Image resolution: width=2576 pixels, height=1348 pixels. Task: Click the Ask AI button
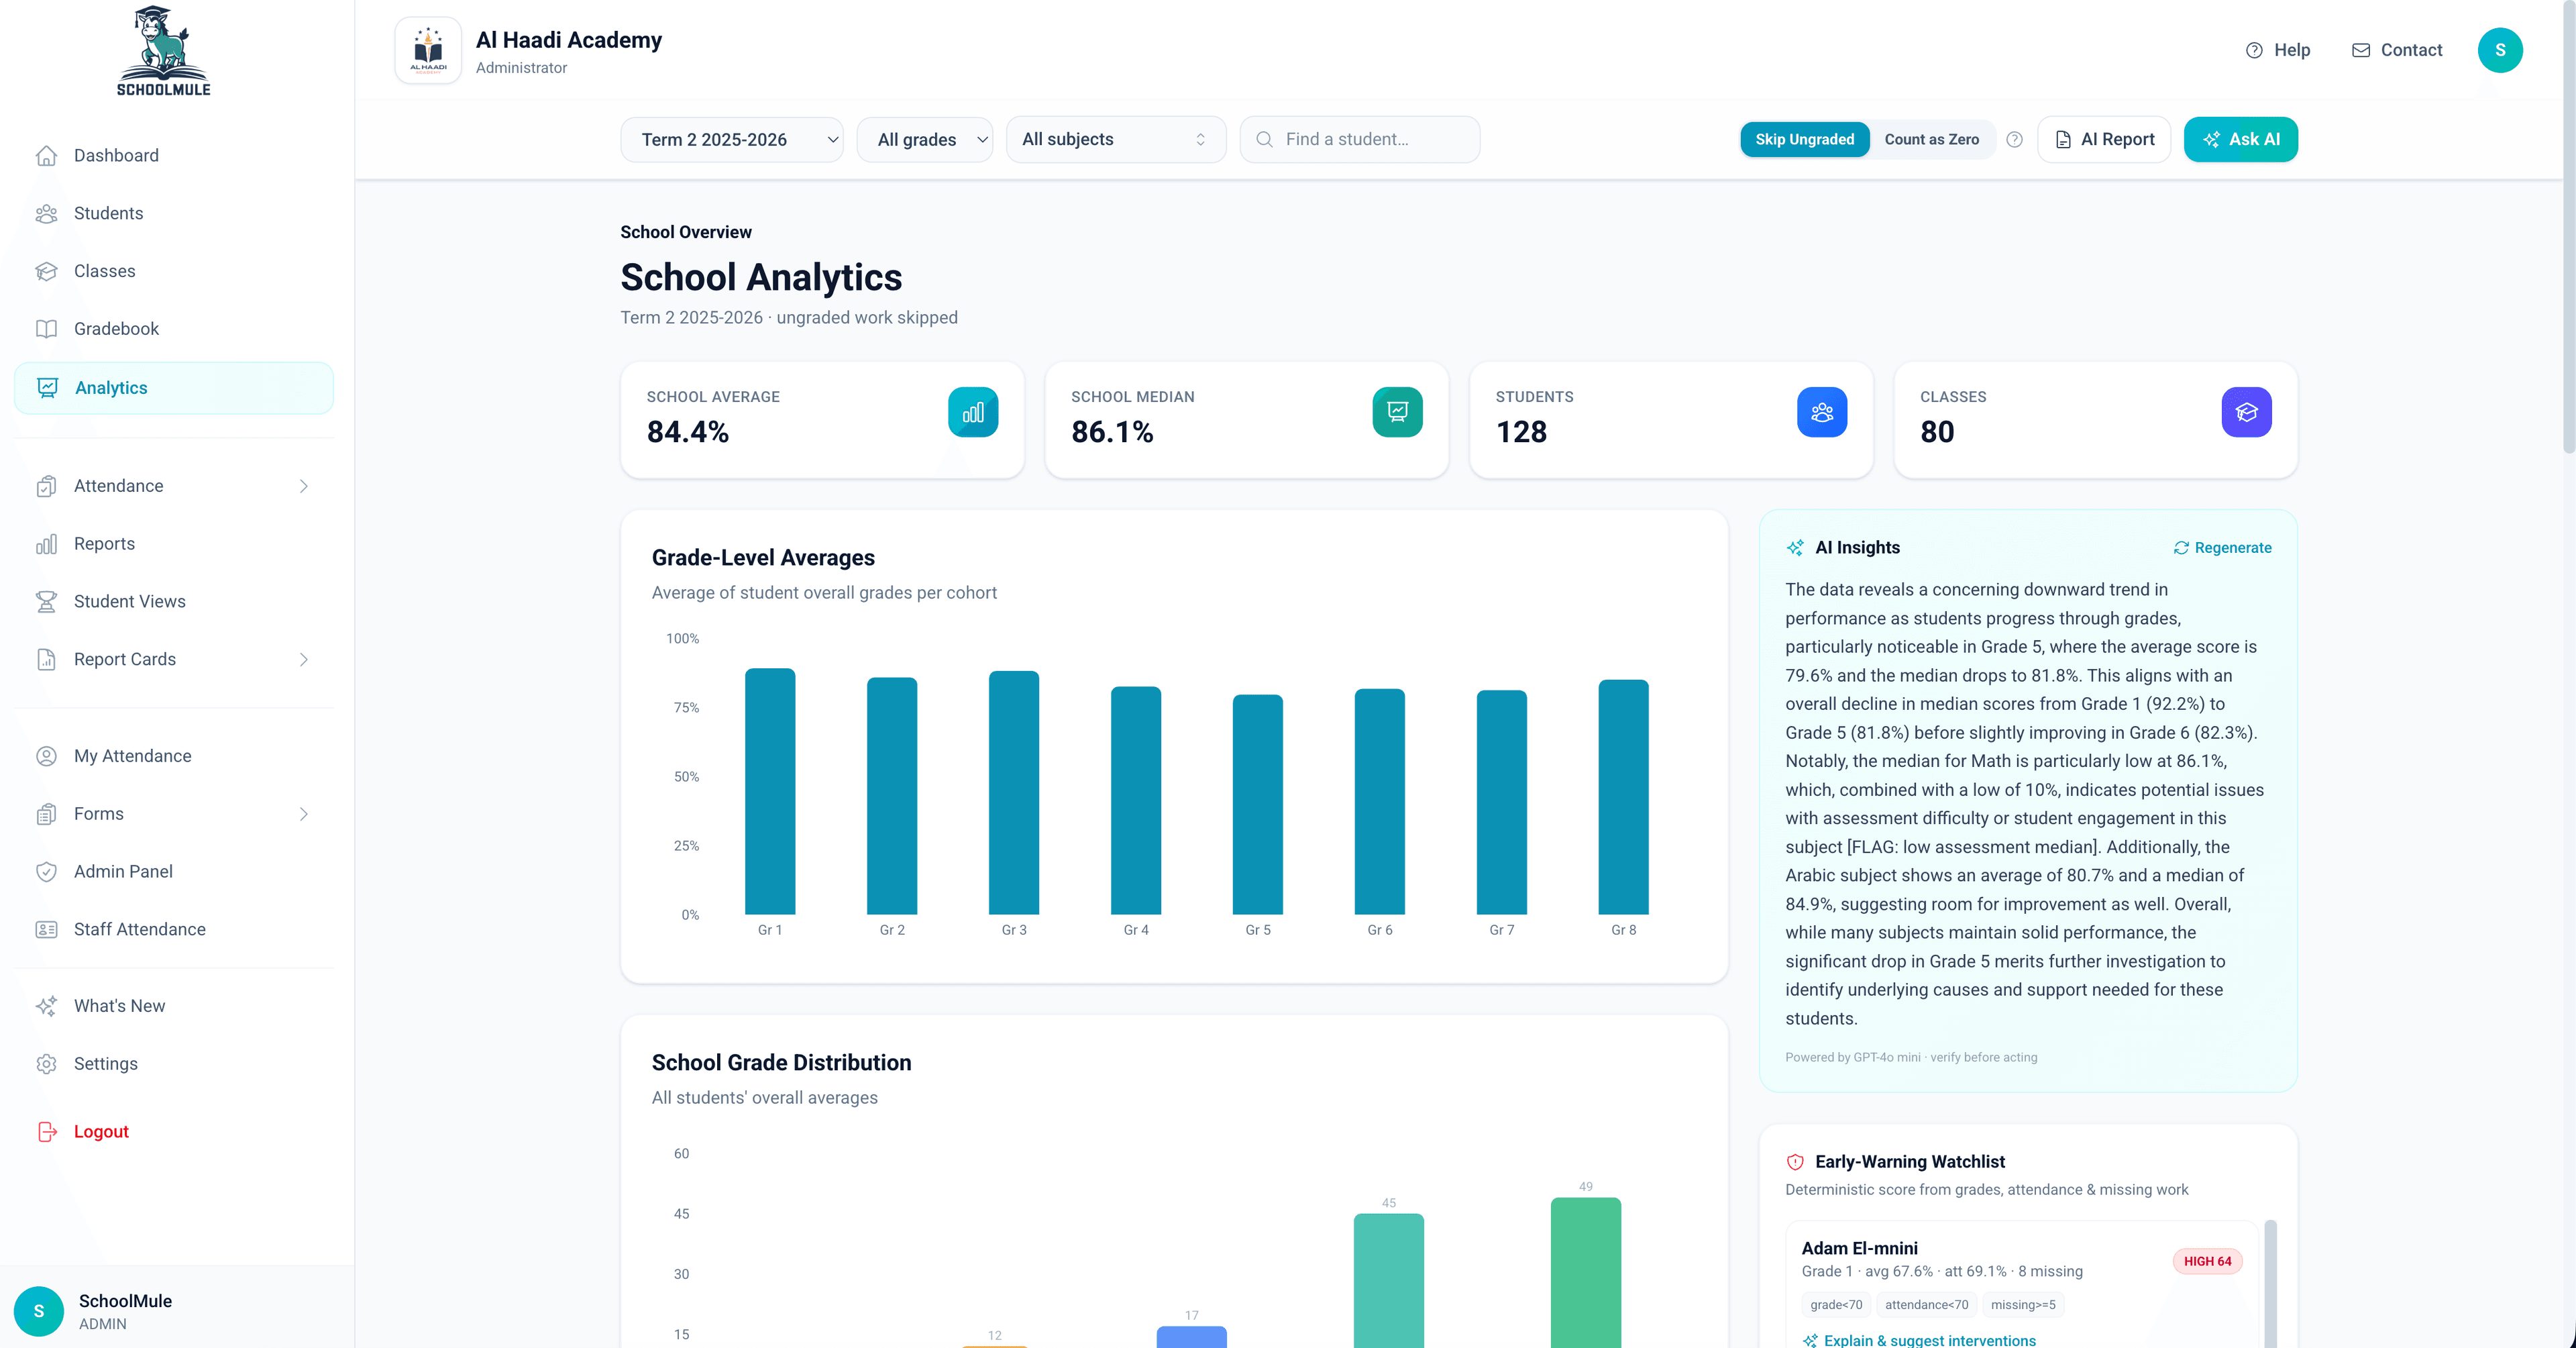coord(2240,139)
